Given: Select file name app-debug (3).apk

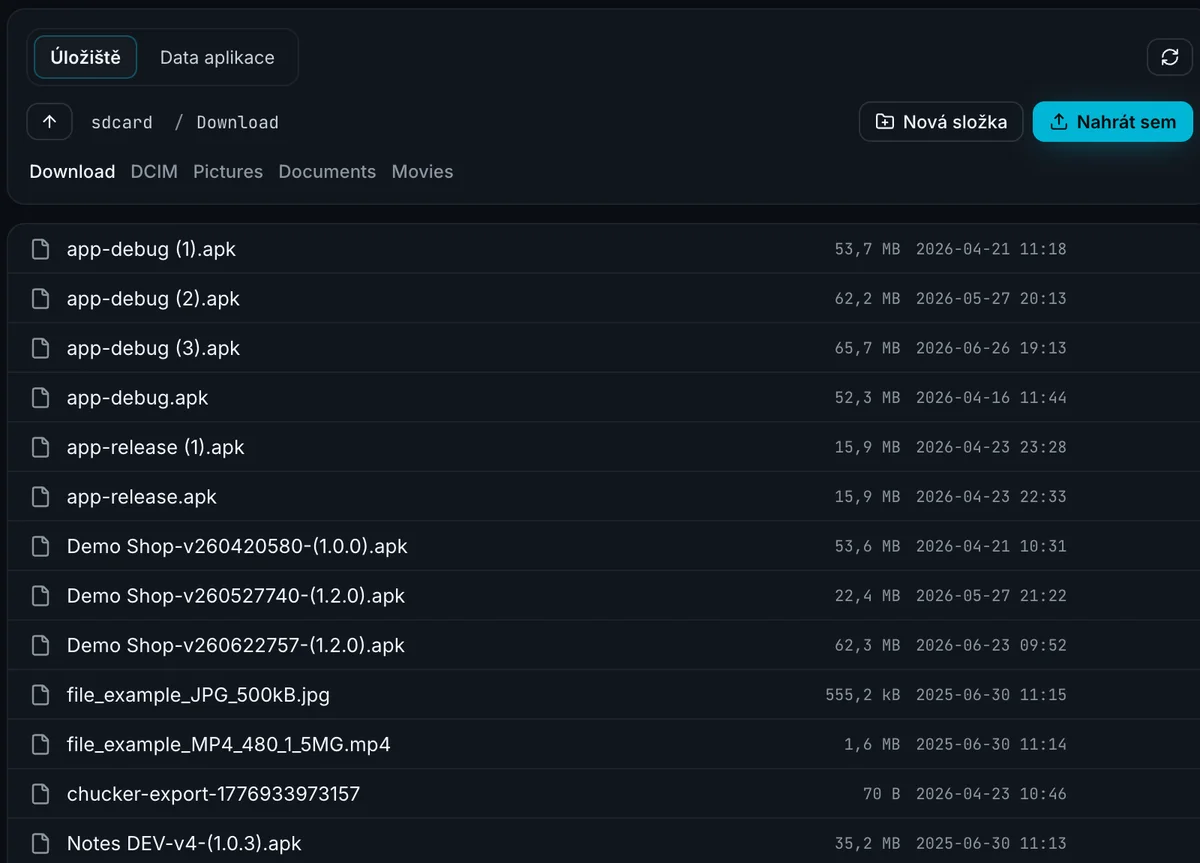Looking at the screenshot, I should point(153,348).
